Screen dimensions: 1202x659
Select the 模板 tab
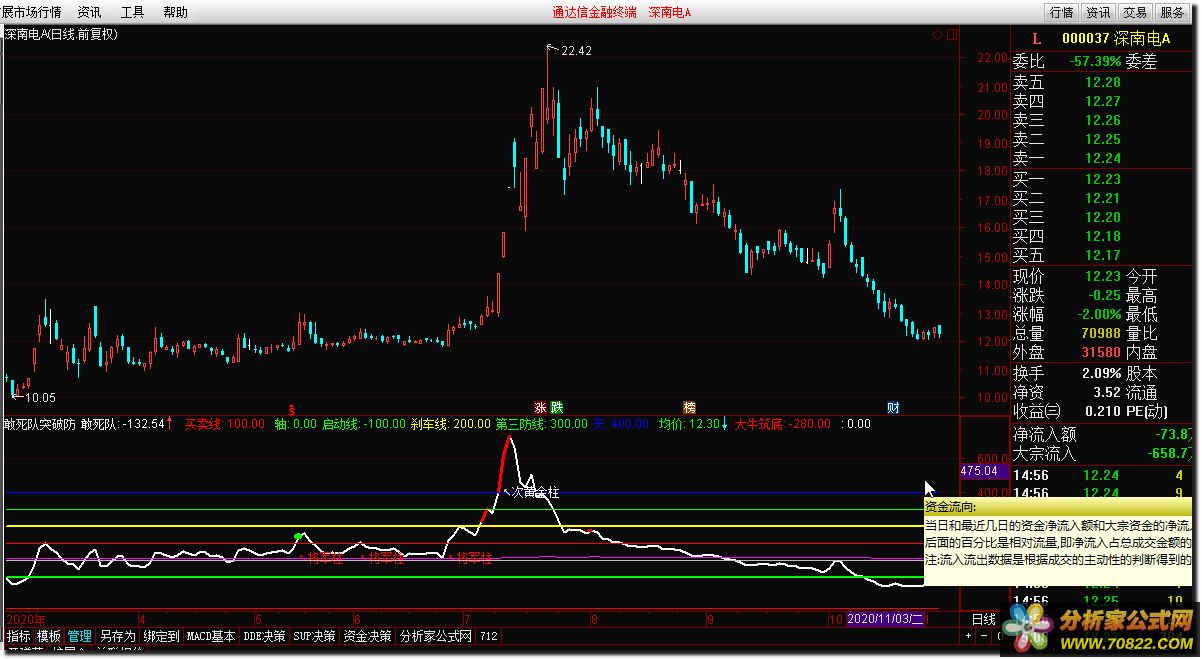tap(49, 636)
